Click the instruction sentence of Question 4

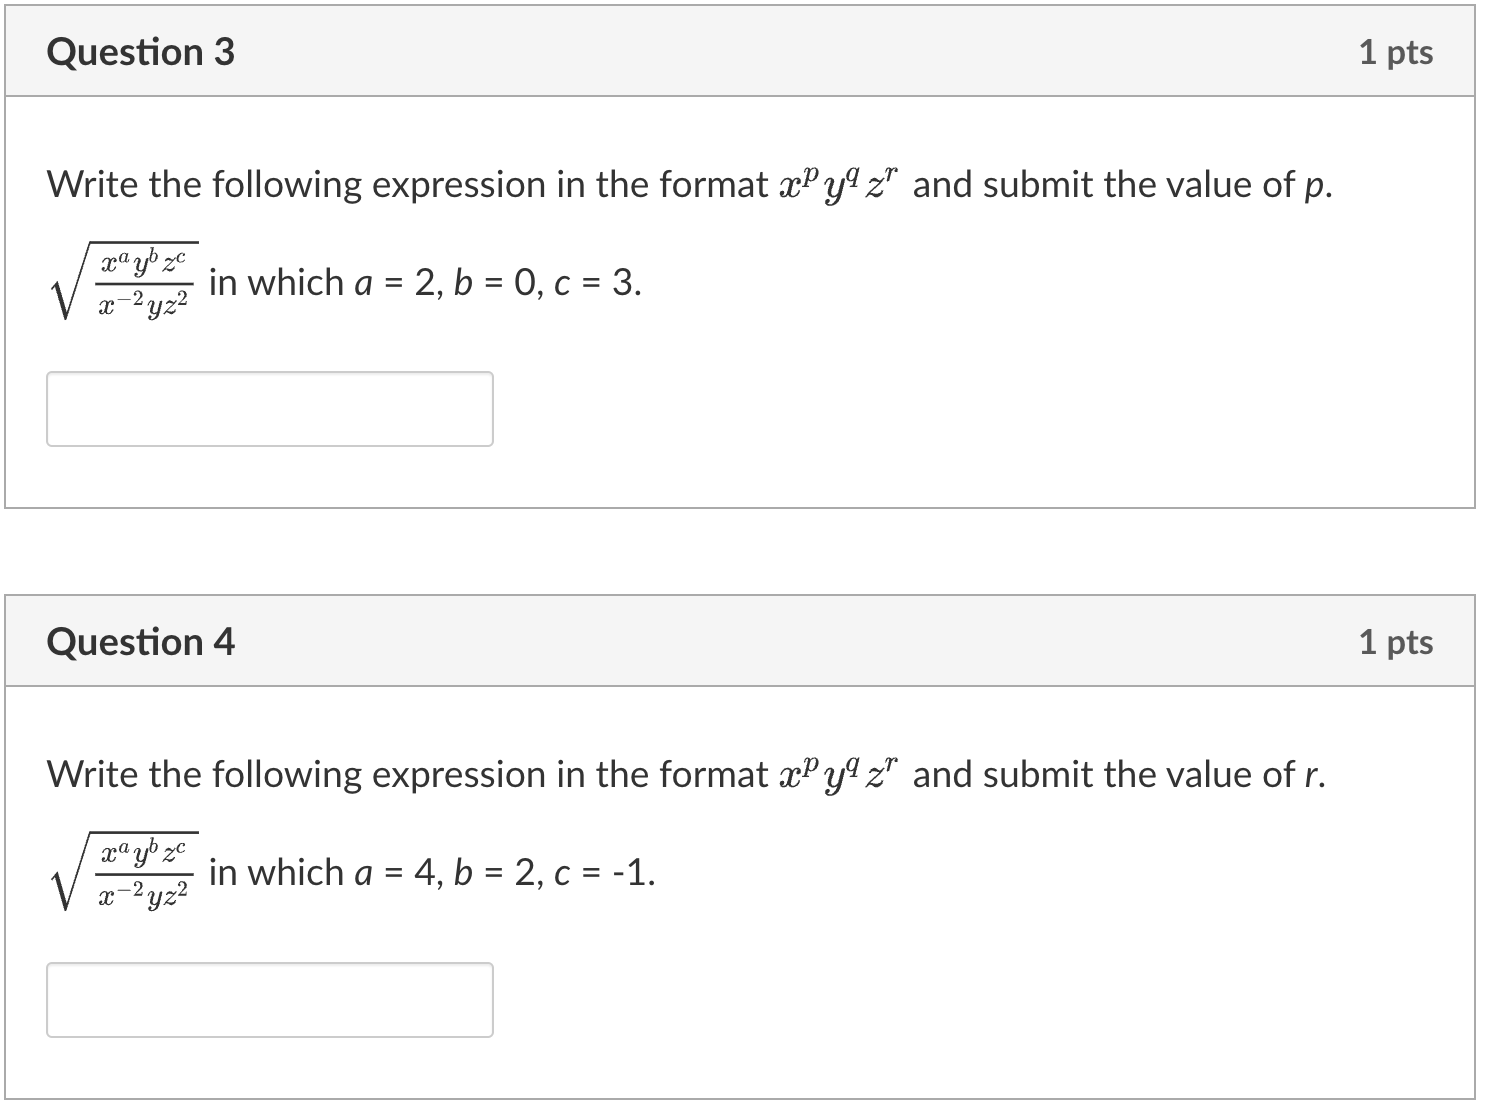click(688, 774)
